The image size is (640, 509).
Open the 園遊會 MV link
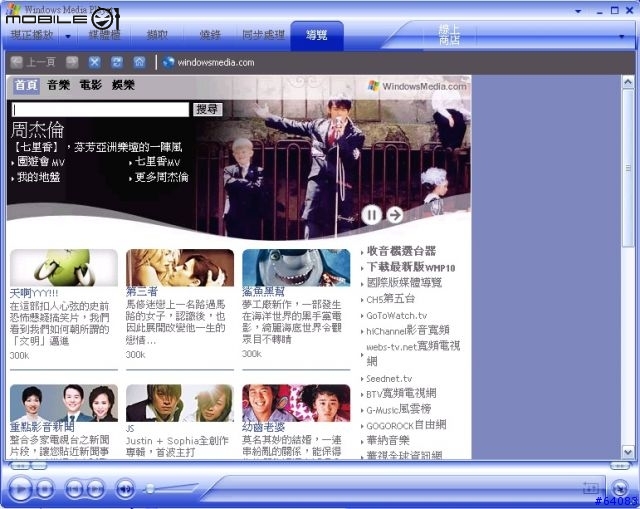tap(41, 162)
